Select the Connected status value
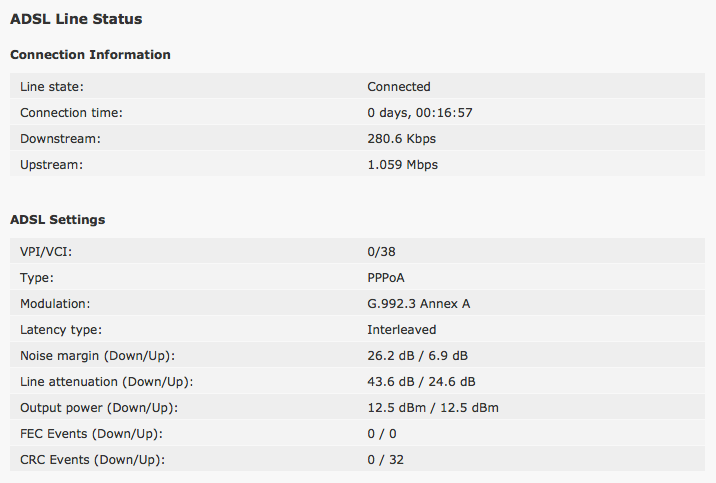The image size is (716, 483). (x=399, y=87)
